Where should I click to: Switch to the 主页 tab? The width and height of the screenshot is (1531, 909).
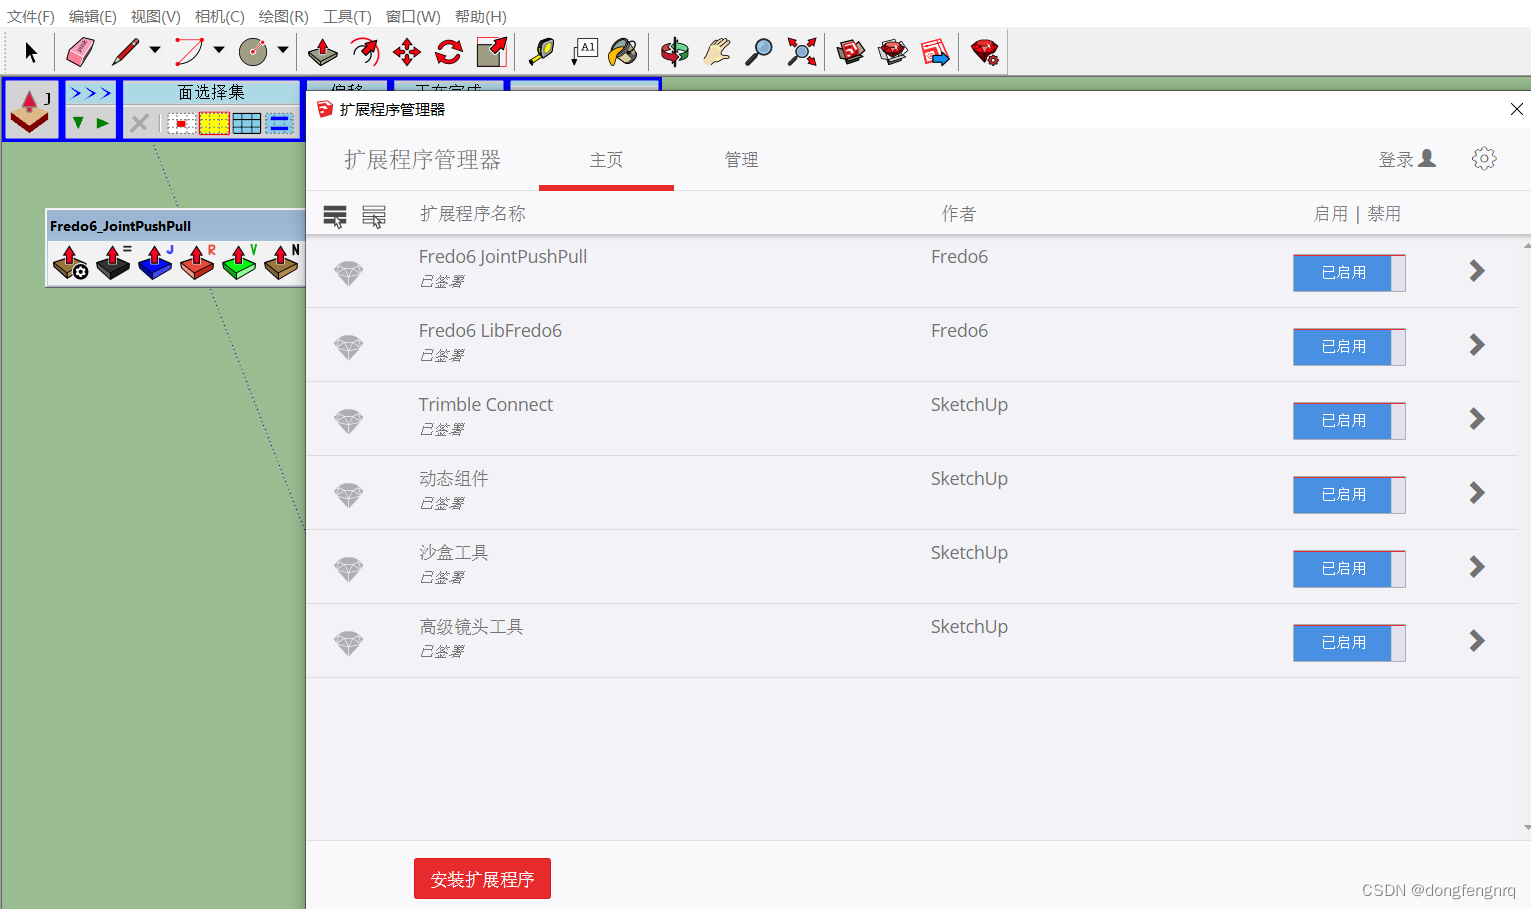(x=606, y=160)
